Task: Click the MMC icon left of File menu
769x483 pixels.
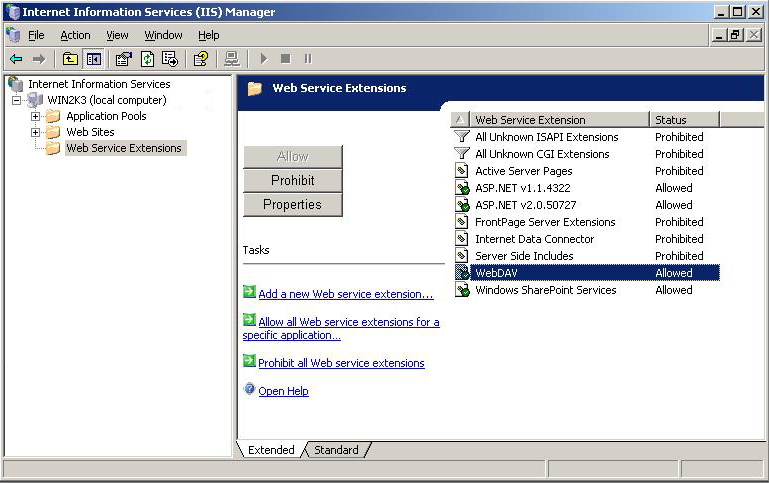Action: click(13, 35)
